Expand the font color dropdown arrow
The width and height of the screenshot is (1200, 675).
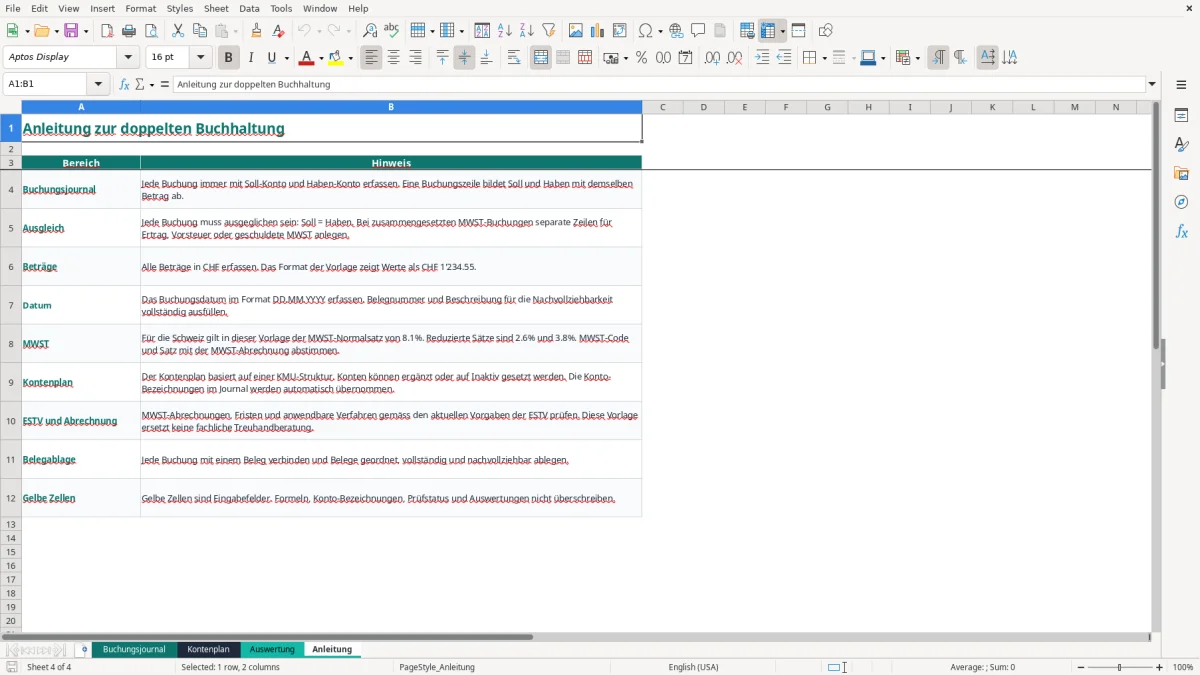[x=320, y=58]
